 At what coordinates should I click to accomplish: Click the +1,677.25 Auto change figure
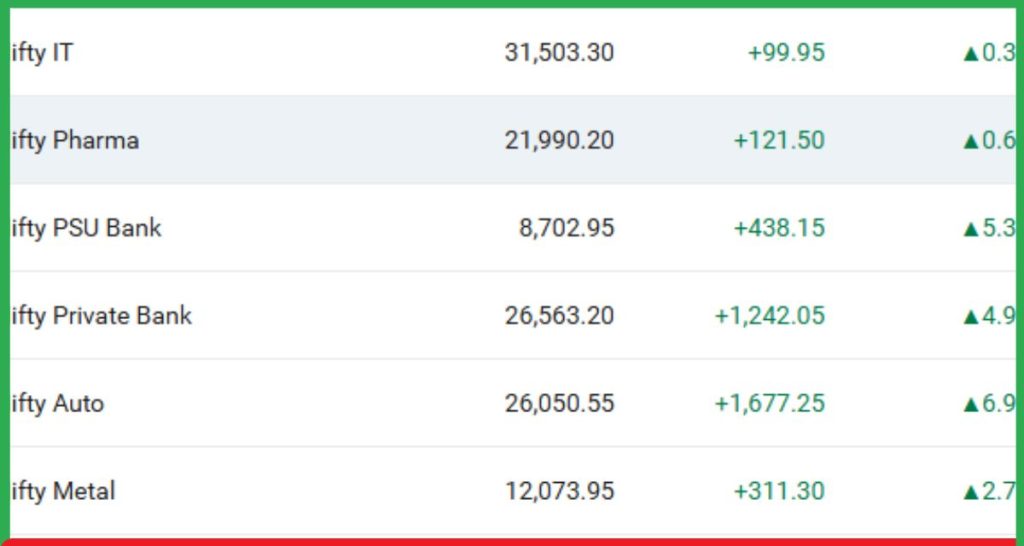769,404
